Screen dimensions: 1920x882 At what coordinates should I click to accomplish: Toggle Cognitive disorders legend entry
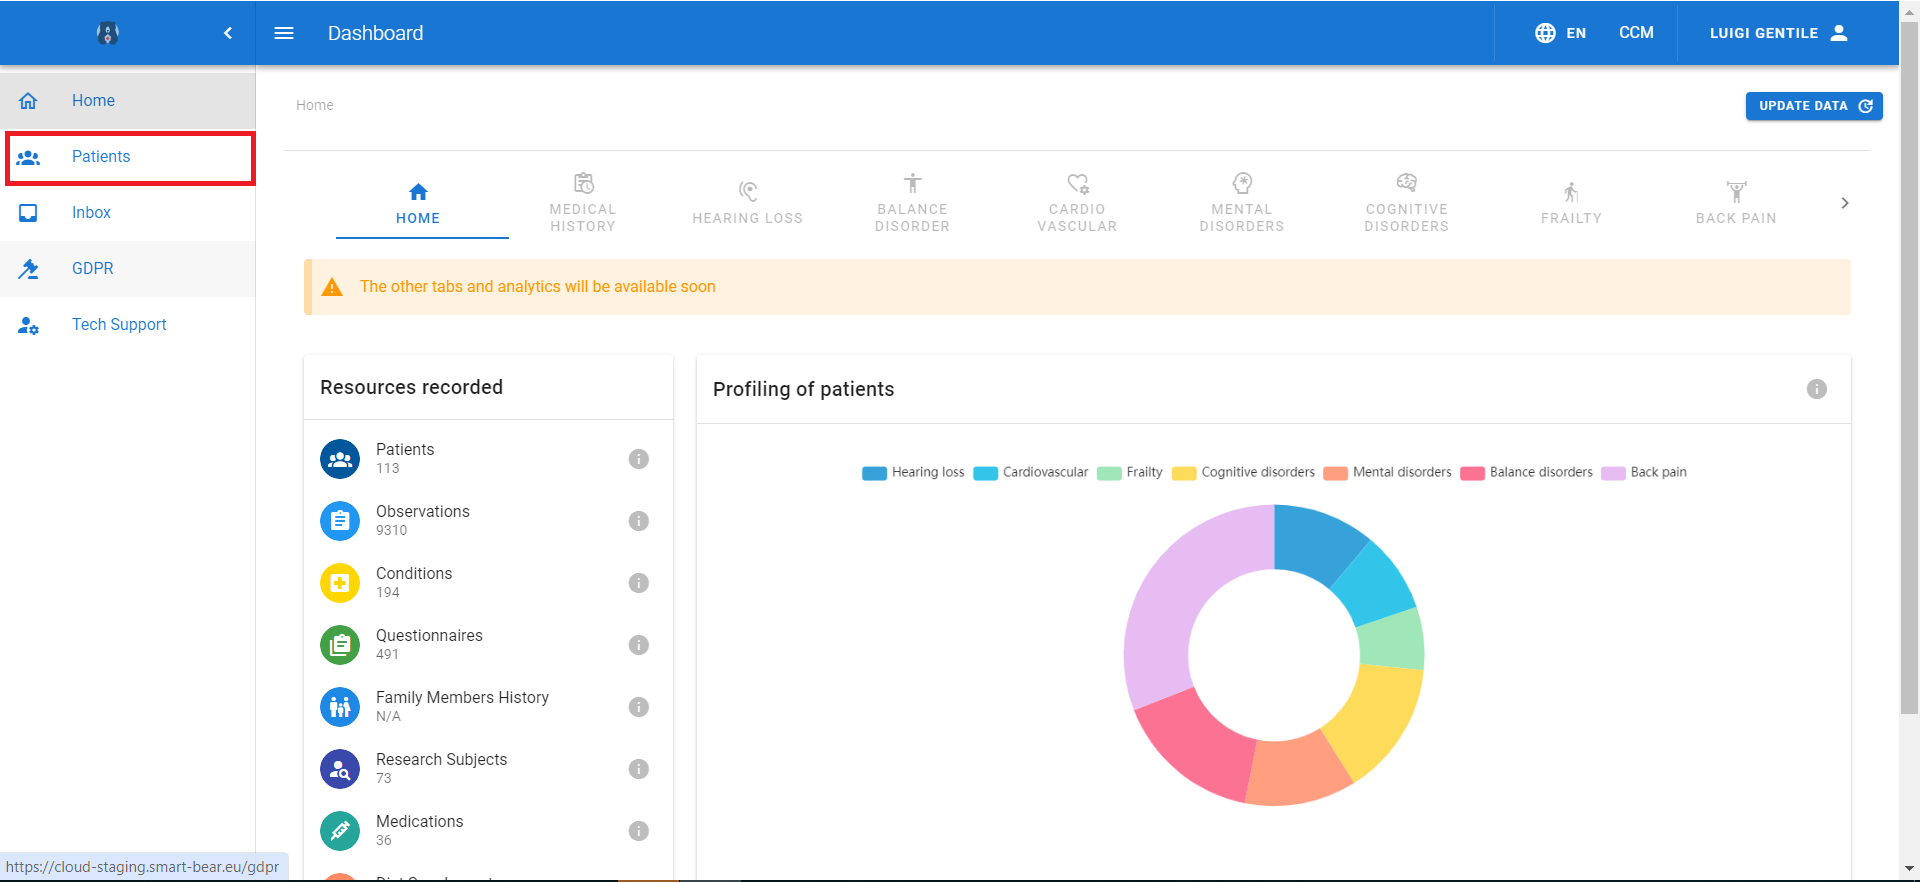coord(1243,473)
